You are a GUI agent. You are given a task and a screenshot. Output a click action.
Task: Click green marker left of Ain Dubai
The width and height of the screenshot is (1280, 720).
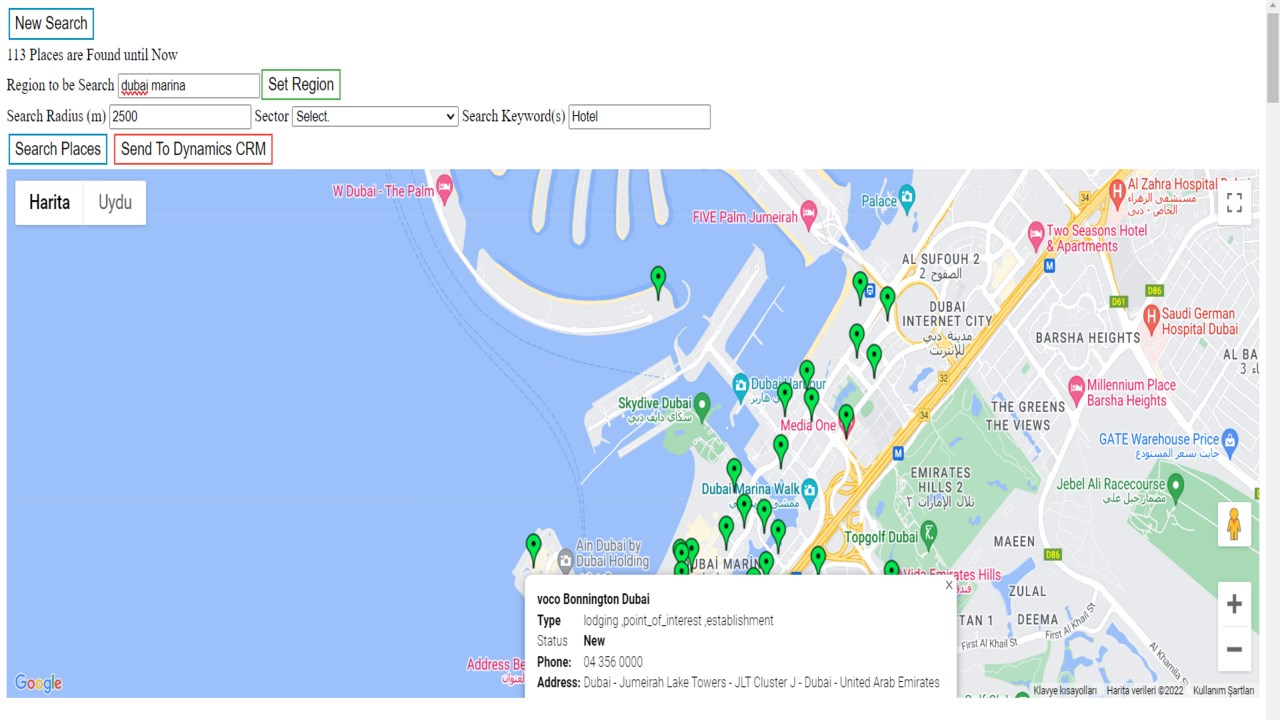(x=534, y=549)
